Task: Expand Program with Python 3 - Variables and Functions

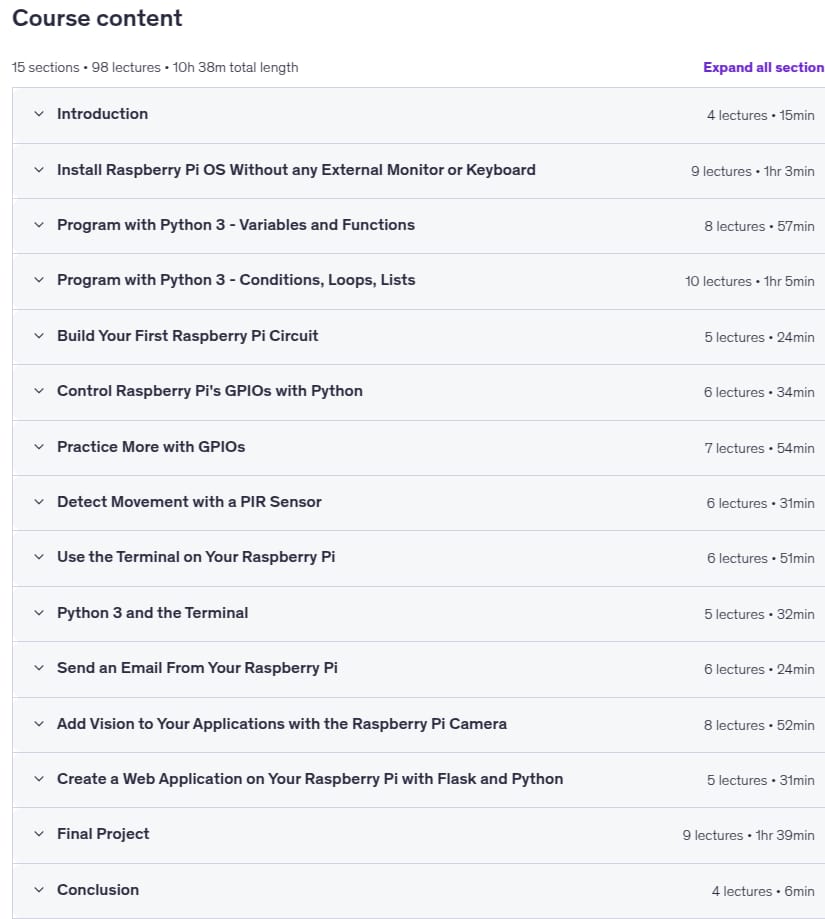Action: [39, 225]
